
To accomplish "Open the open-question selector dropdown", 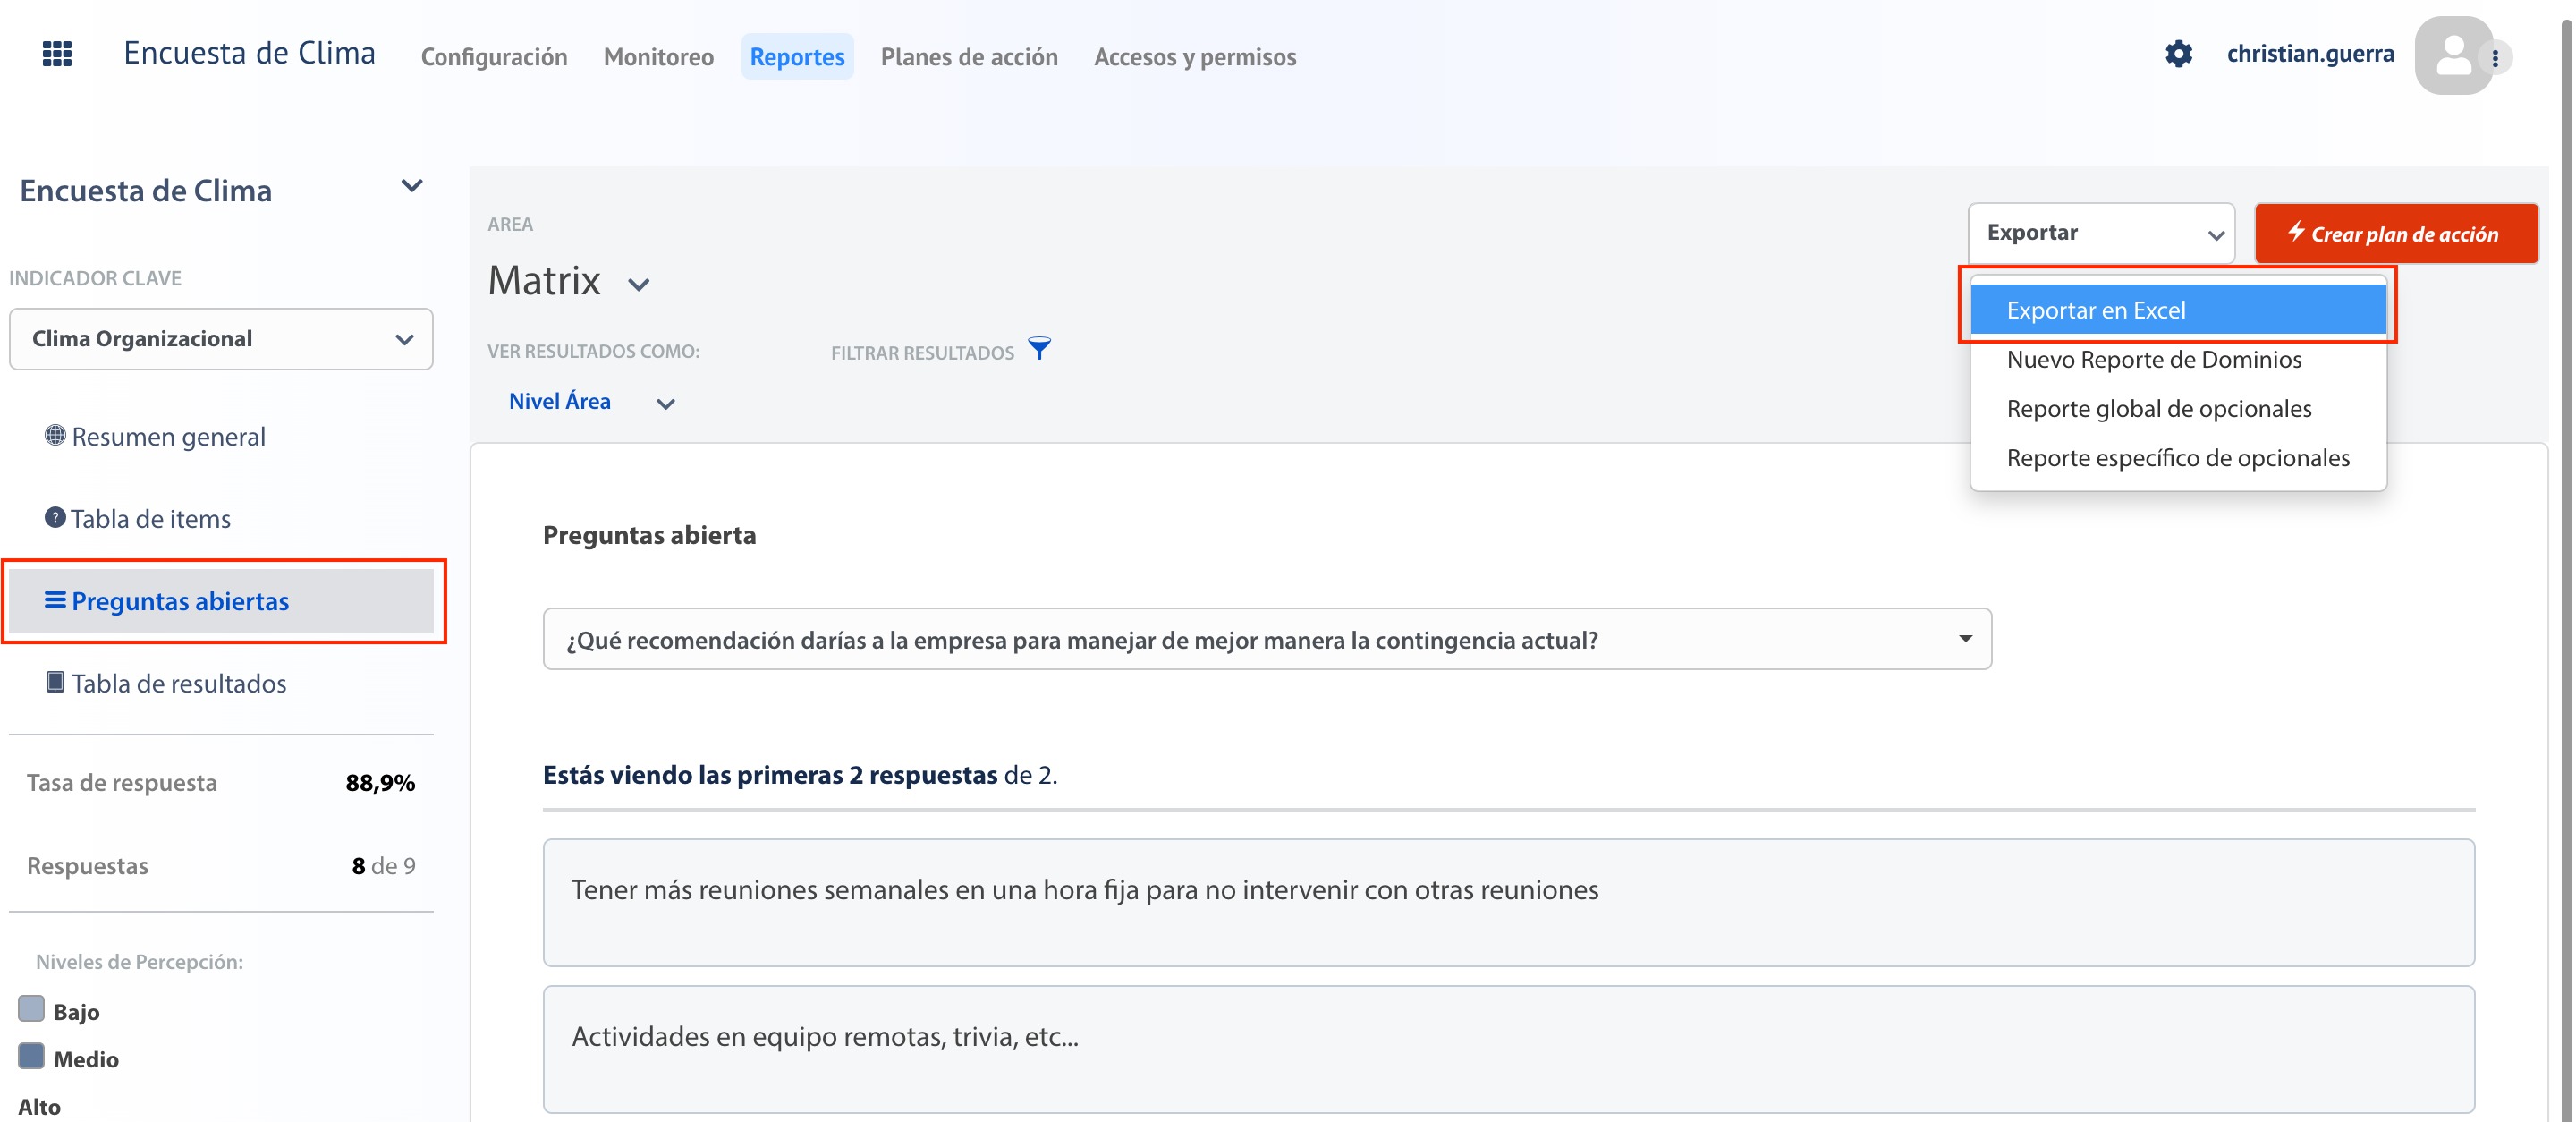I will (x=1267, y=639).
